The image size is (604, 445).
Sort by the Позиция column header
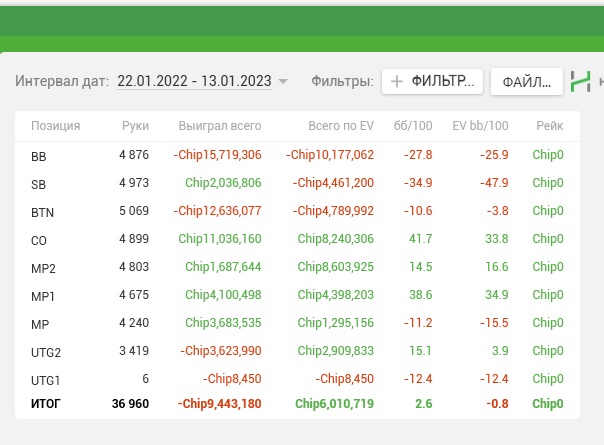point(56,126)
